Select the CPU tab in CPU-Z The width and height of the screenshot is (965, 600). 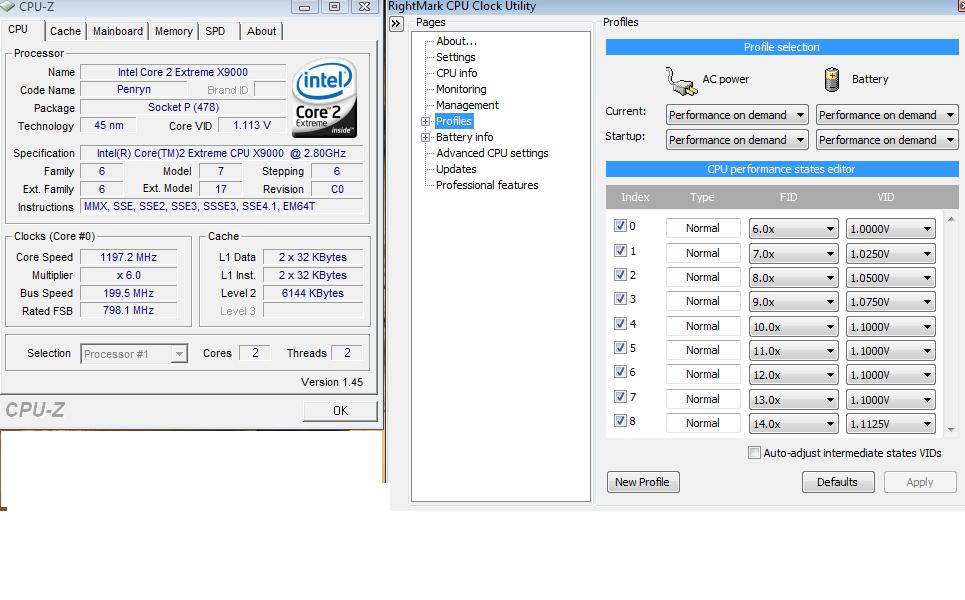pos(18,29)
